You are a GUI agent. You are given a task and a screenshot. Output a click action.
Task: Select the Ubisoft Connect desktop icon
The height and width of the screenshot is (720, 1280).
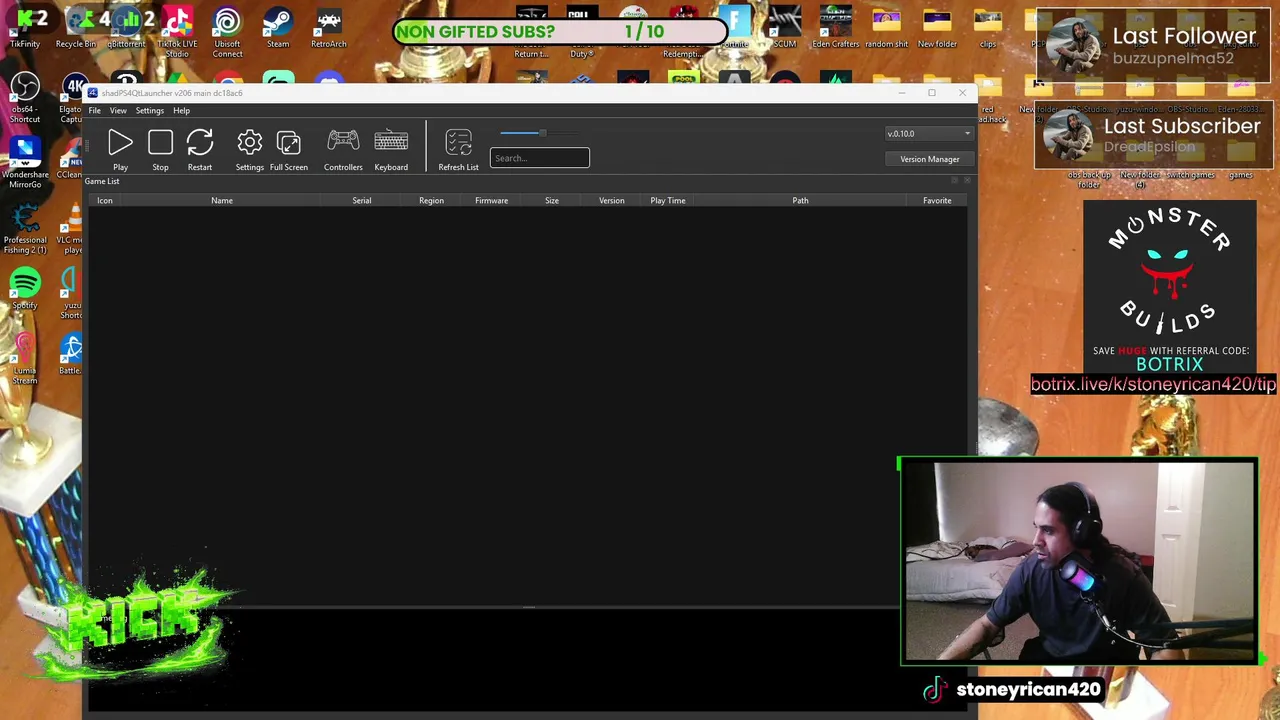[x=227, y=33]
